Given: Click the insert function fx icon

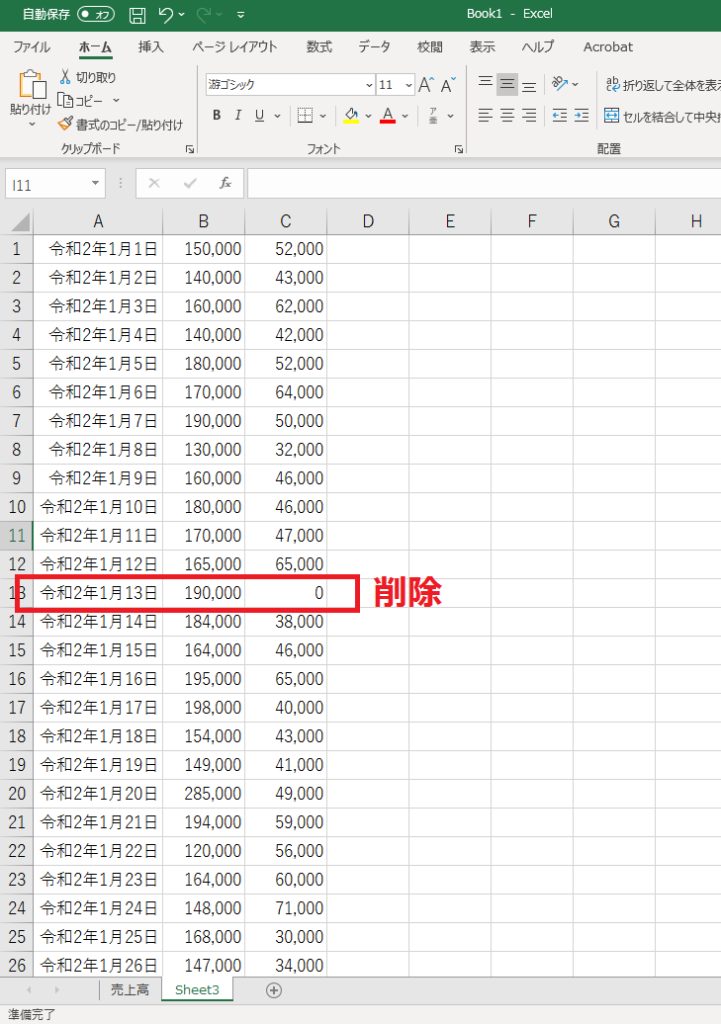Looking at the screenshot, I should coord(226,183).
